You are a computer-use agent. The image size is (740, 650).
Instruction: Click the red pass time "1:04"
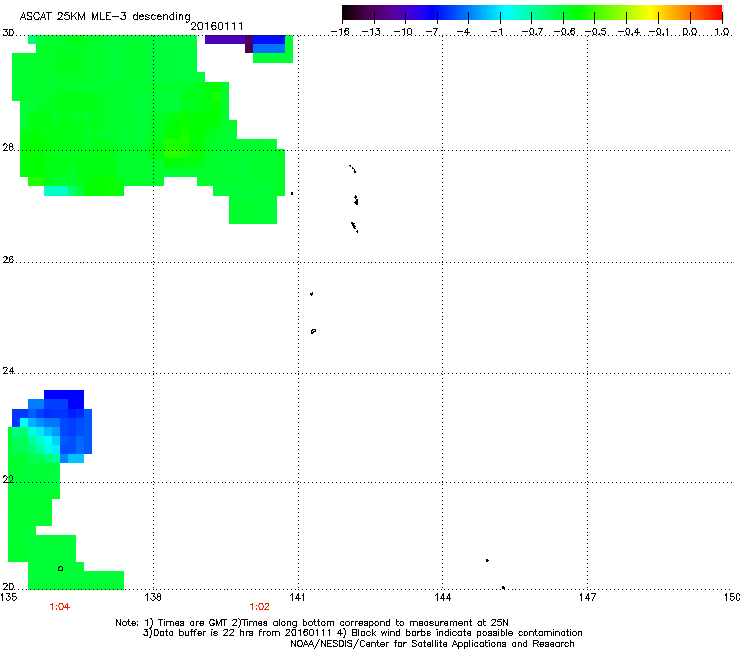coord(59,607)
